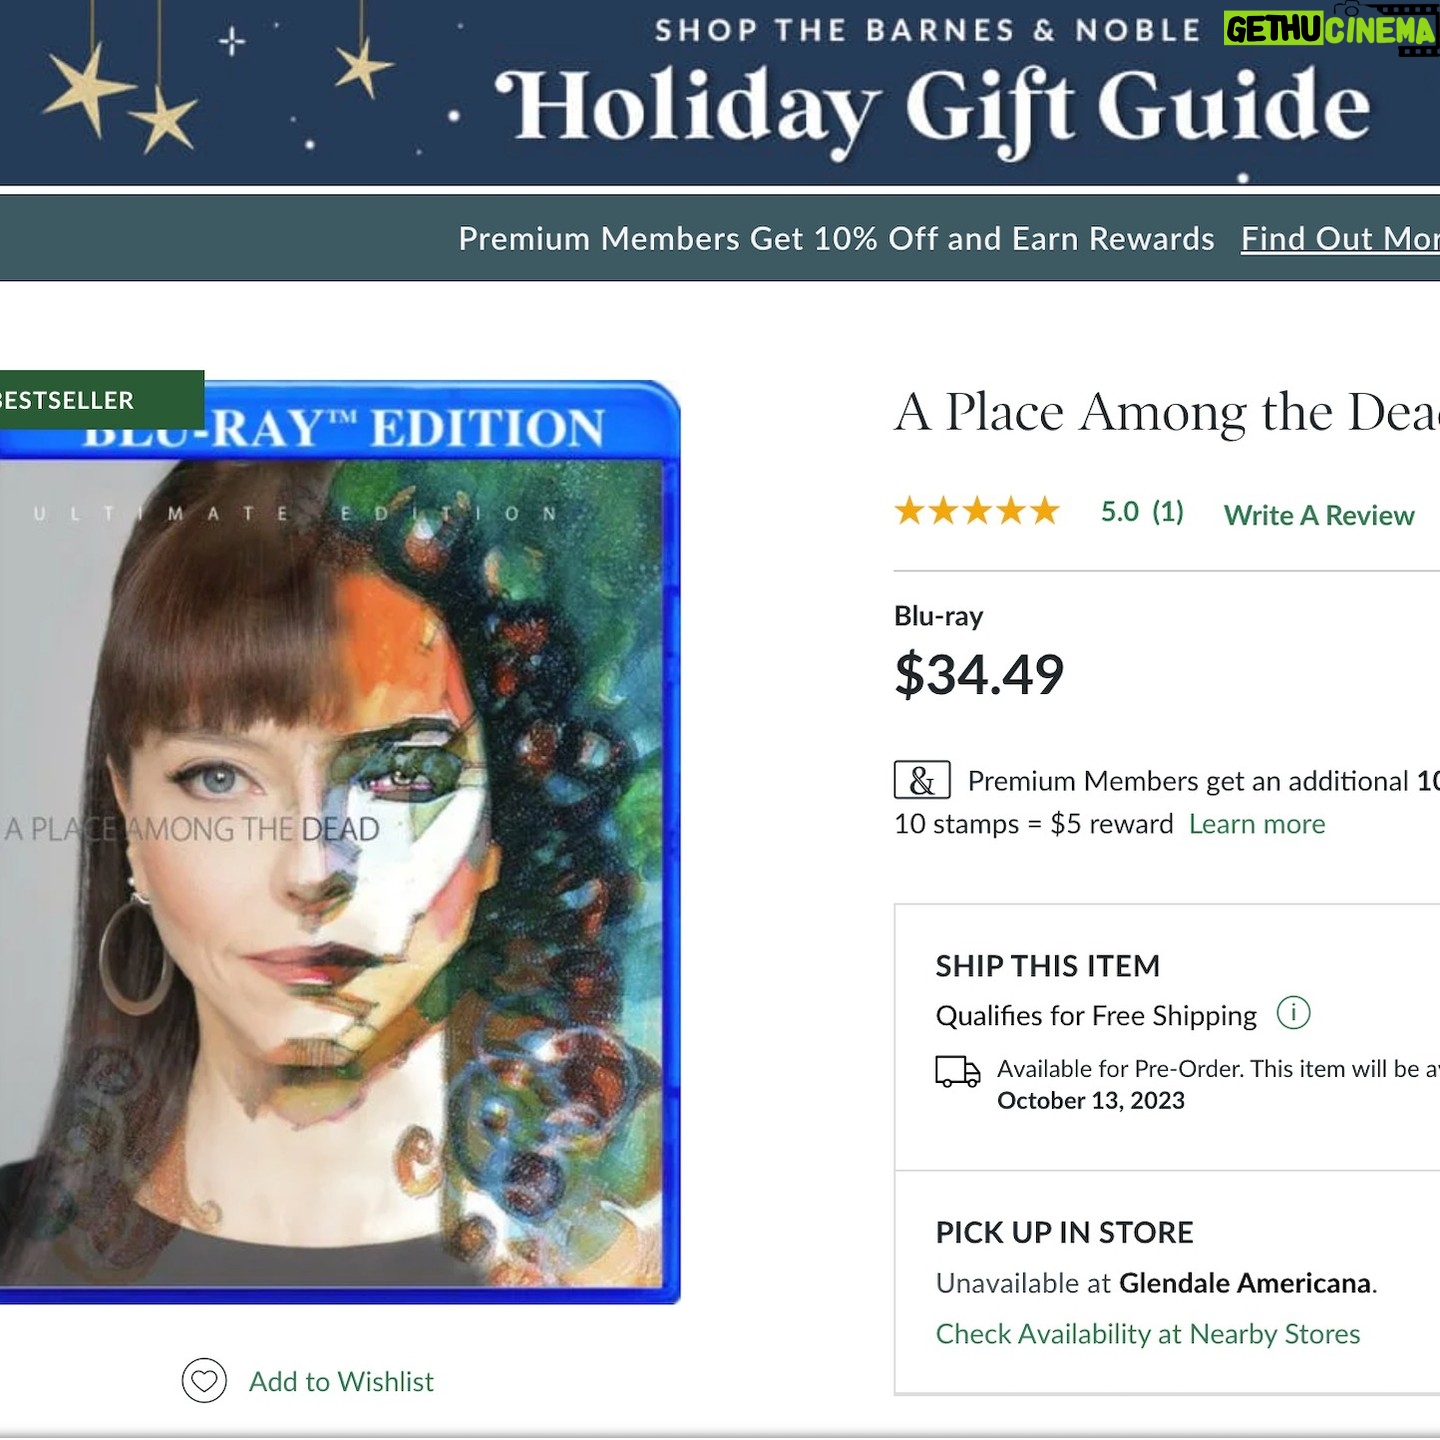
Task: Open the Holiday Gift Guide banner
Action: pos(930,105)
